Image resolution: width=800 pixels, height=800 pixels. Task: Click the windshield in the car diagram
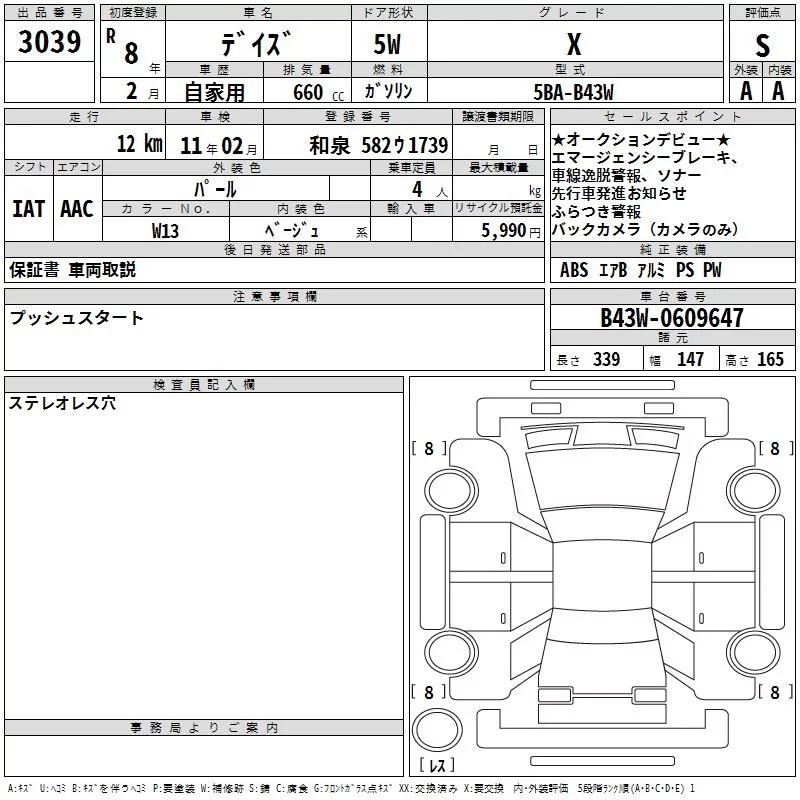coord(602,482)
